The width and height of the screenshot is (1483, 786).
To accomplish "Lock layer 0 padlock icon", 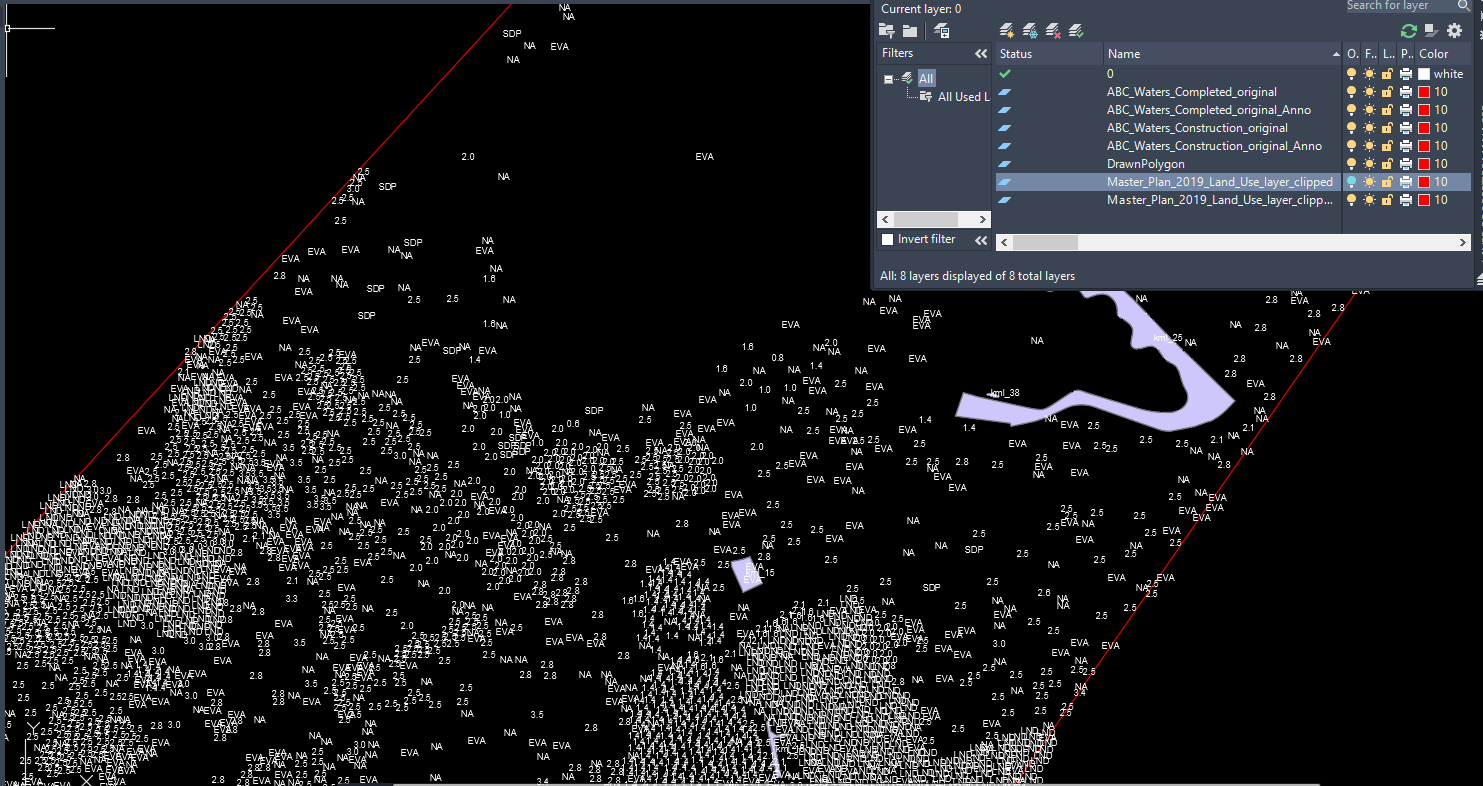I will point(1387,74).
